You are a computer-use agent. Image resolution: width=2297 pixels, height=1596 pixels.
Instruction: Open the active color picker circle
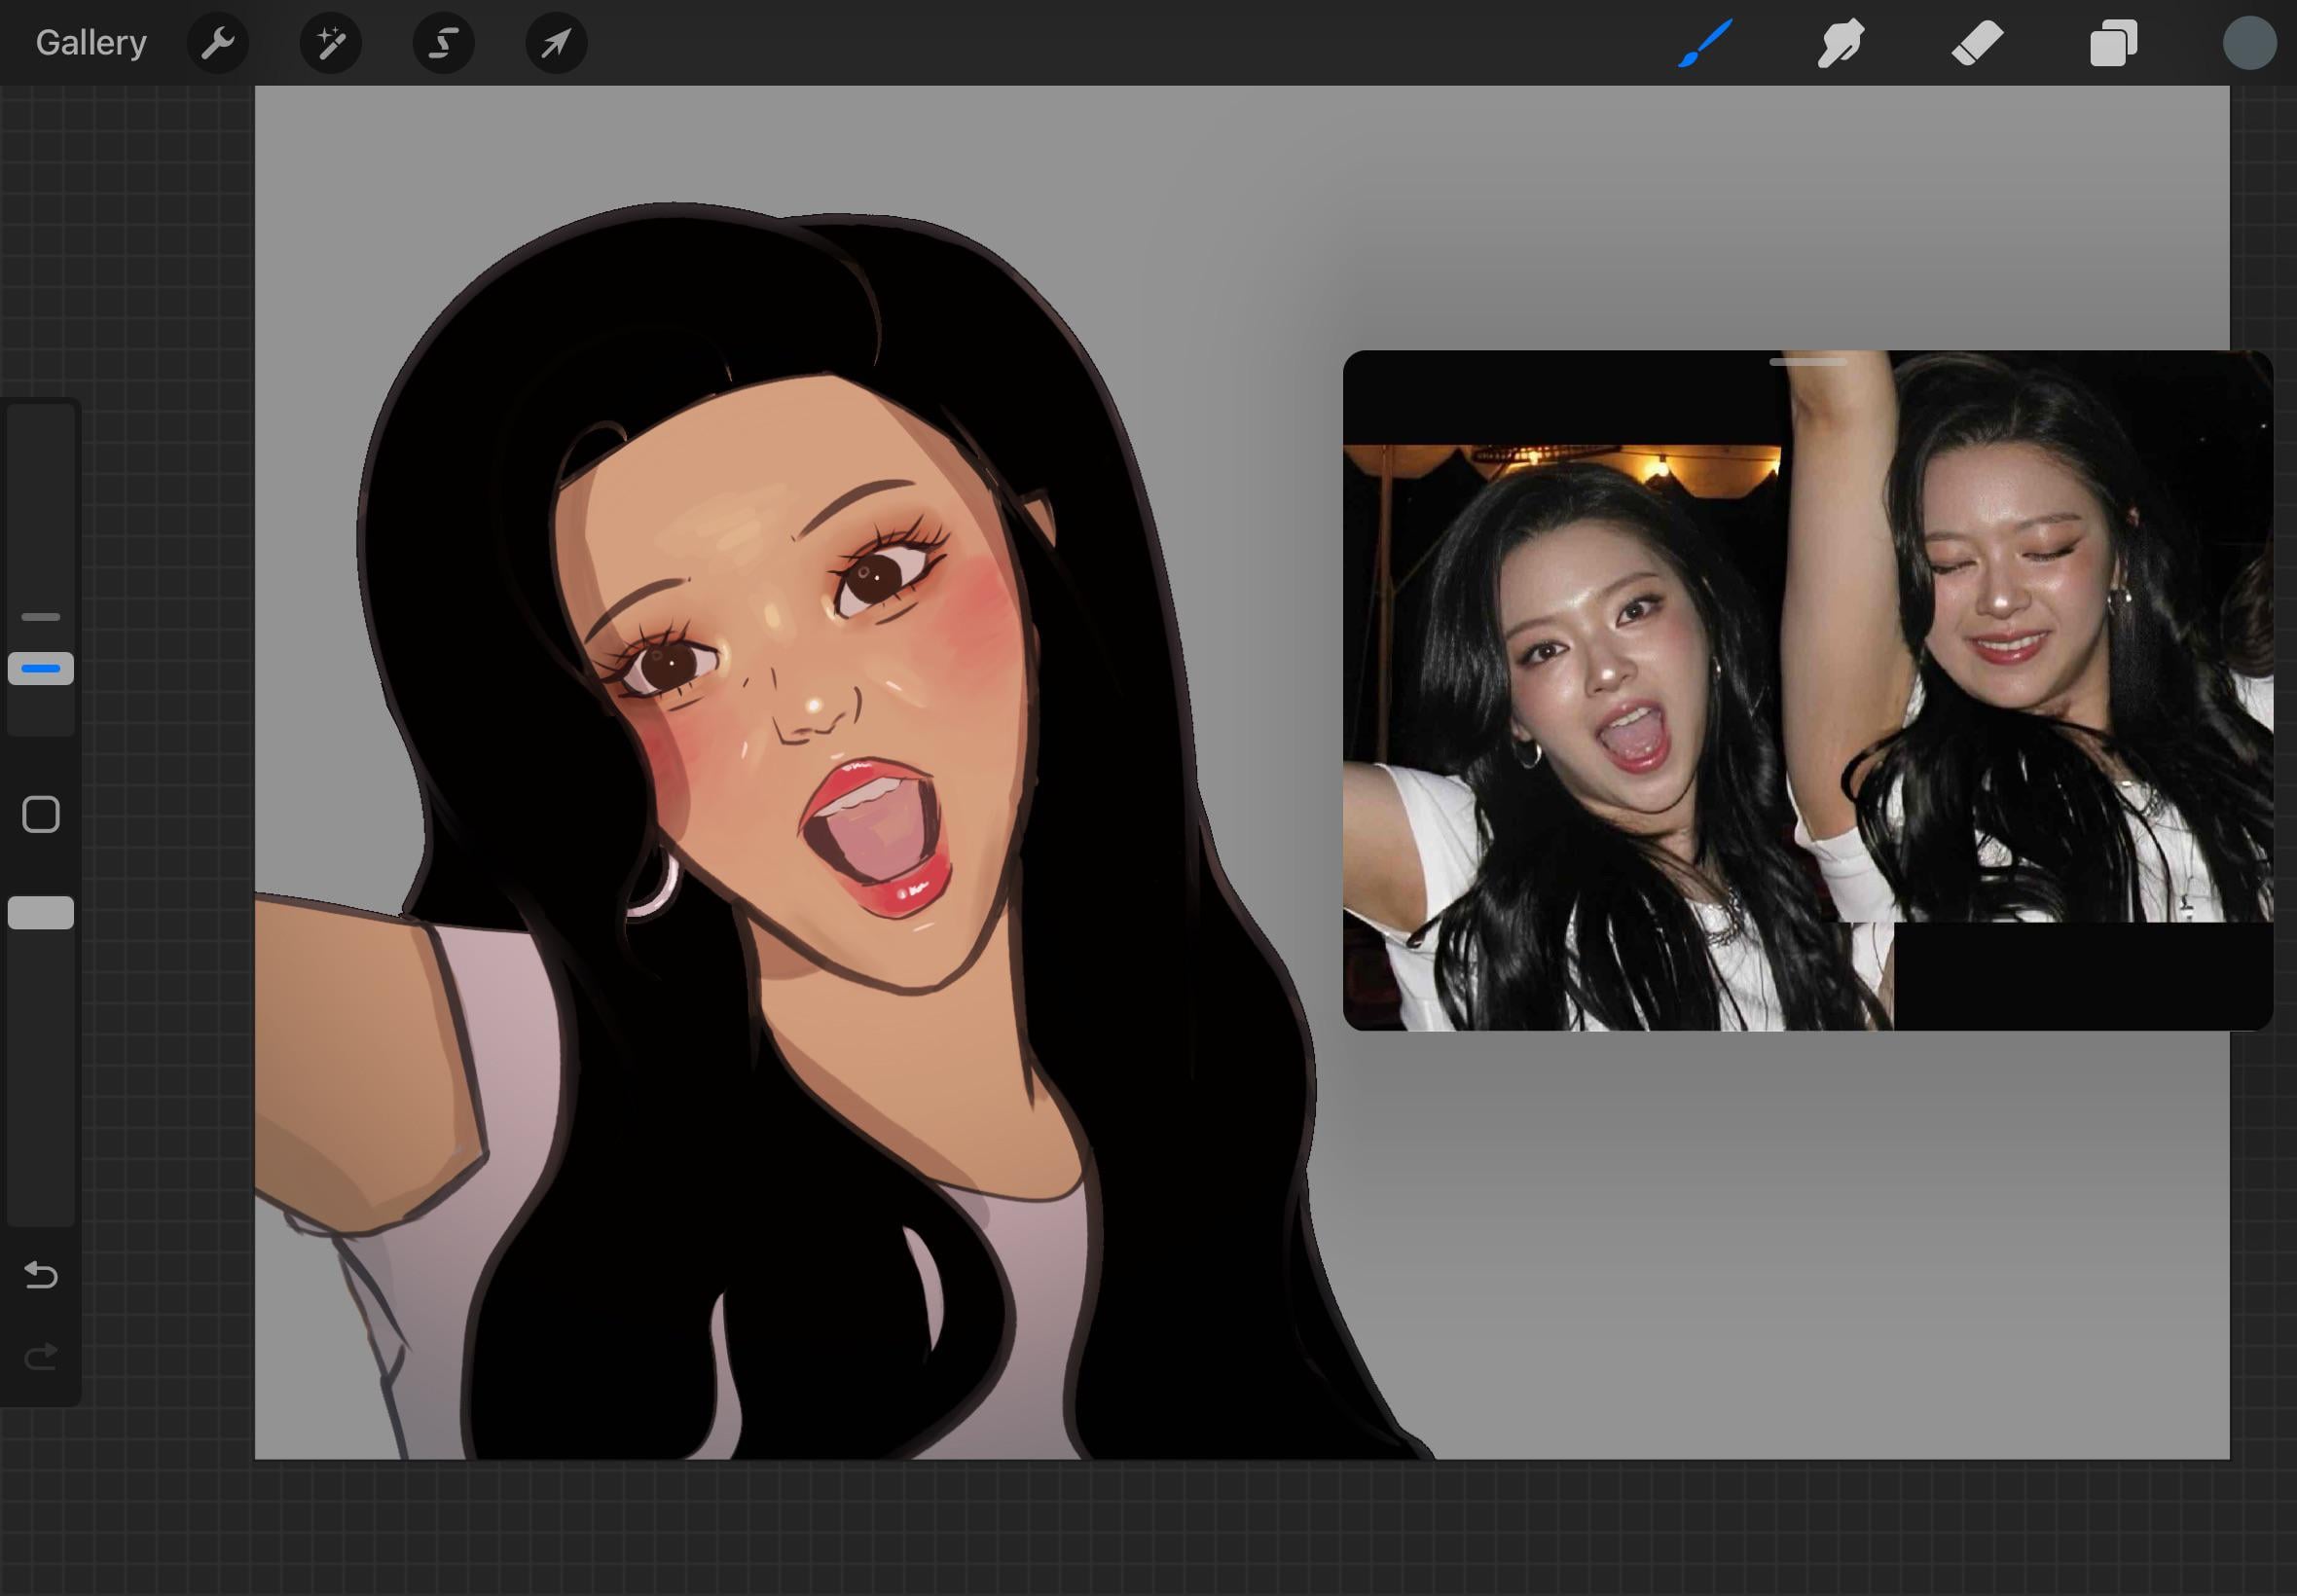(x=2249, y=43)
